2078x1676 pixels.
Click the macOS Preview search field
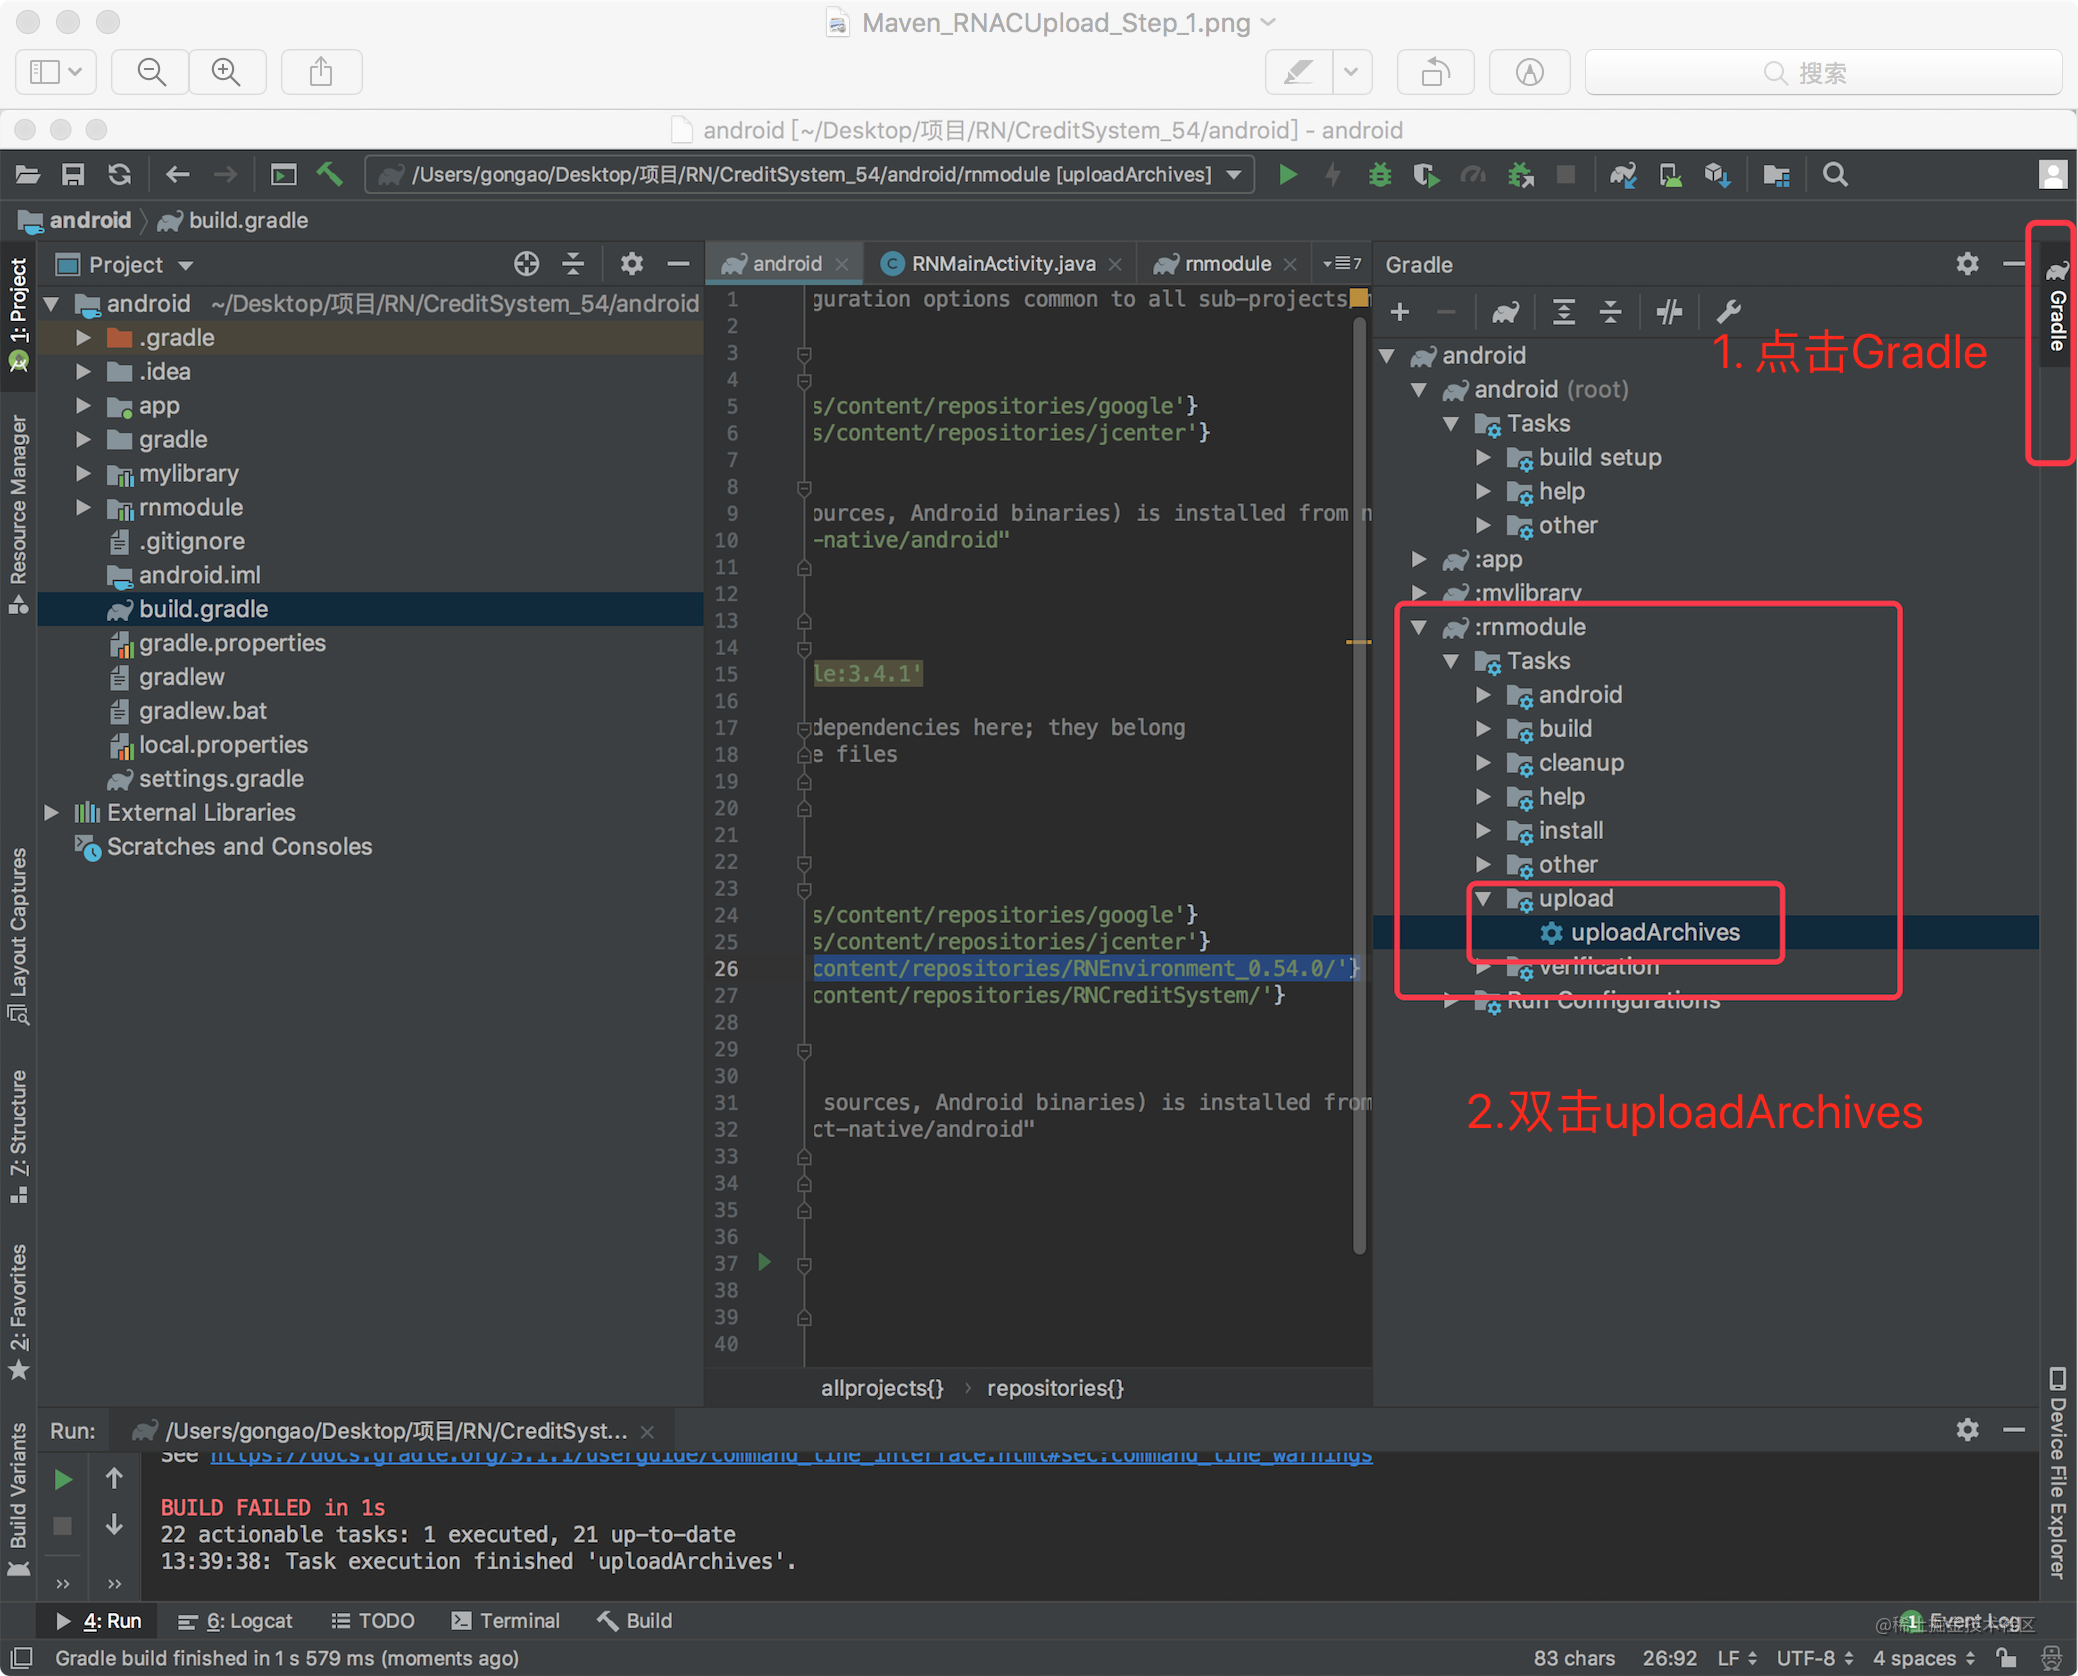click(x=1822, y=73)
